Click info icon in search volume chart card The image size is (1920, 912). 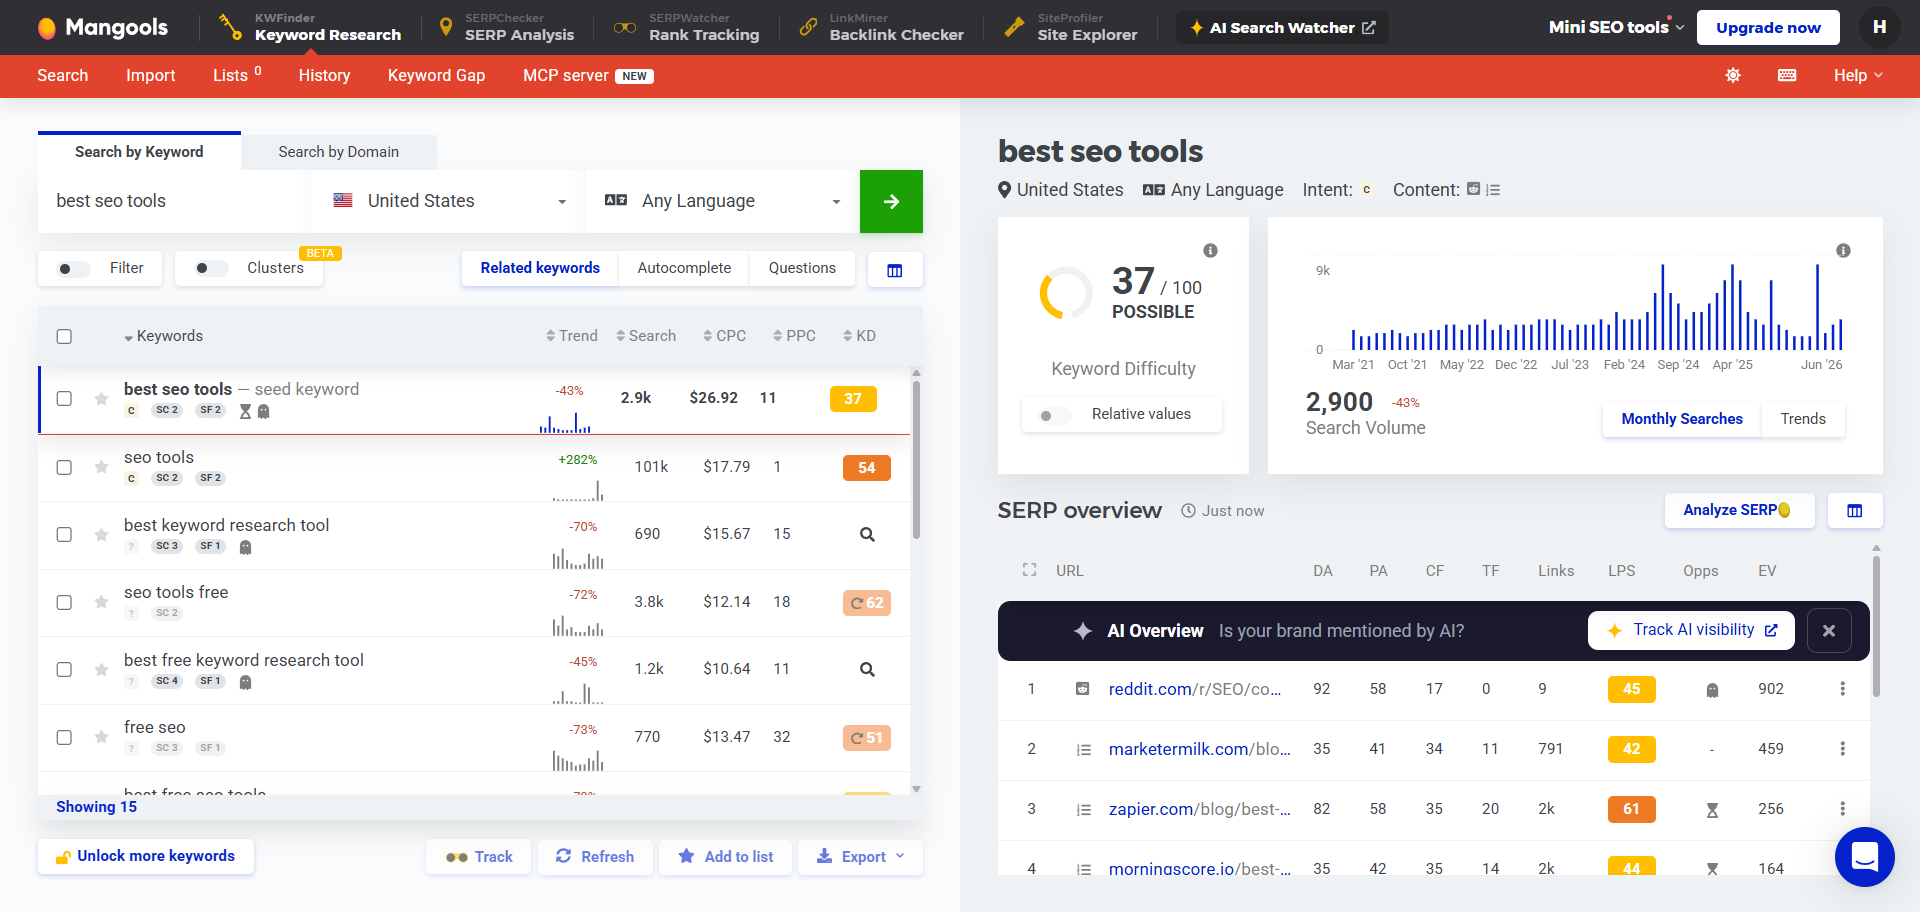pos(1843,251)
